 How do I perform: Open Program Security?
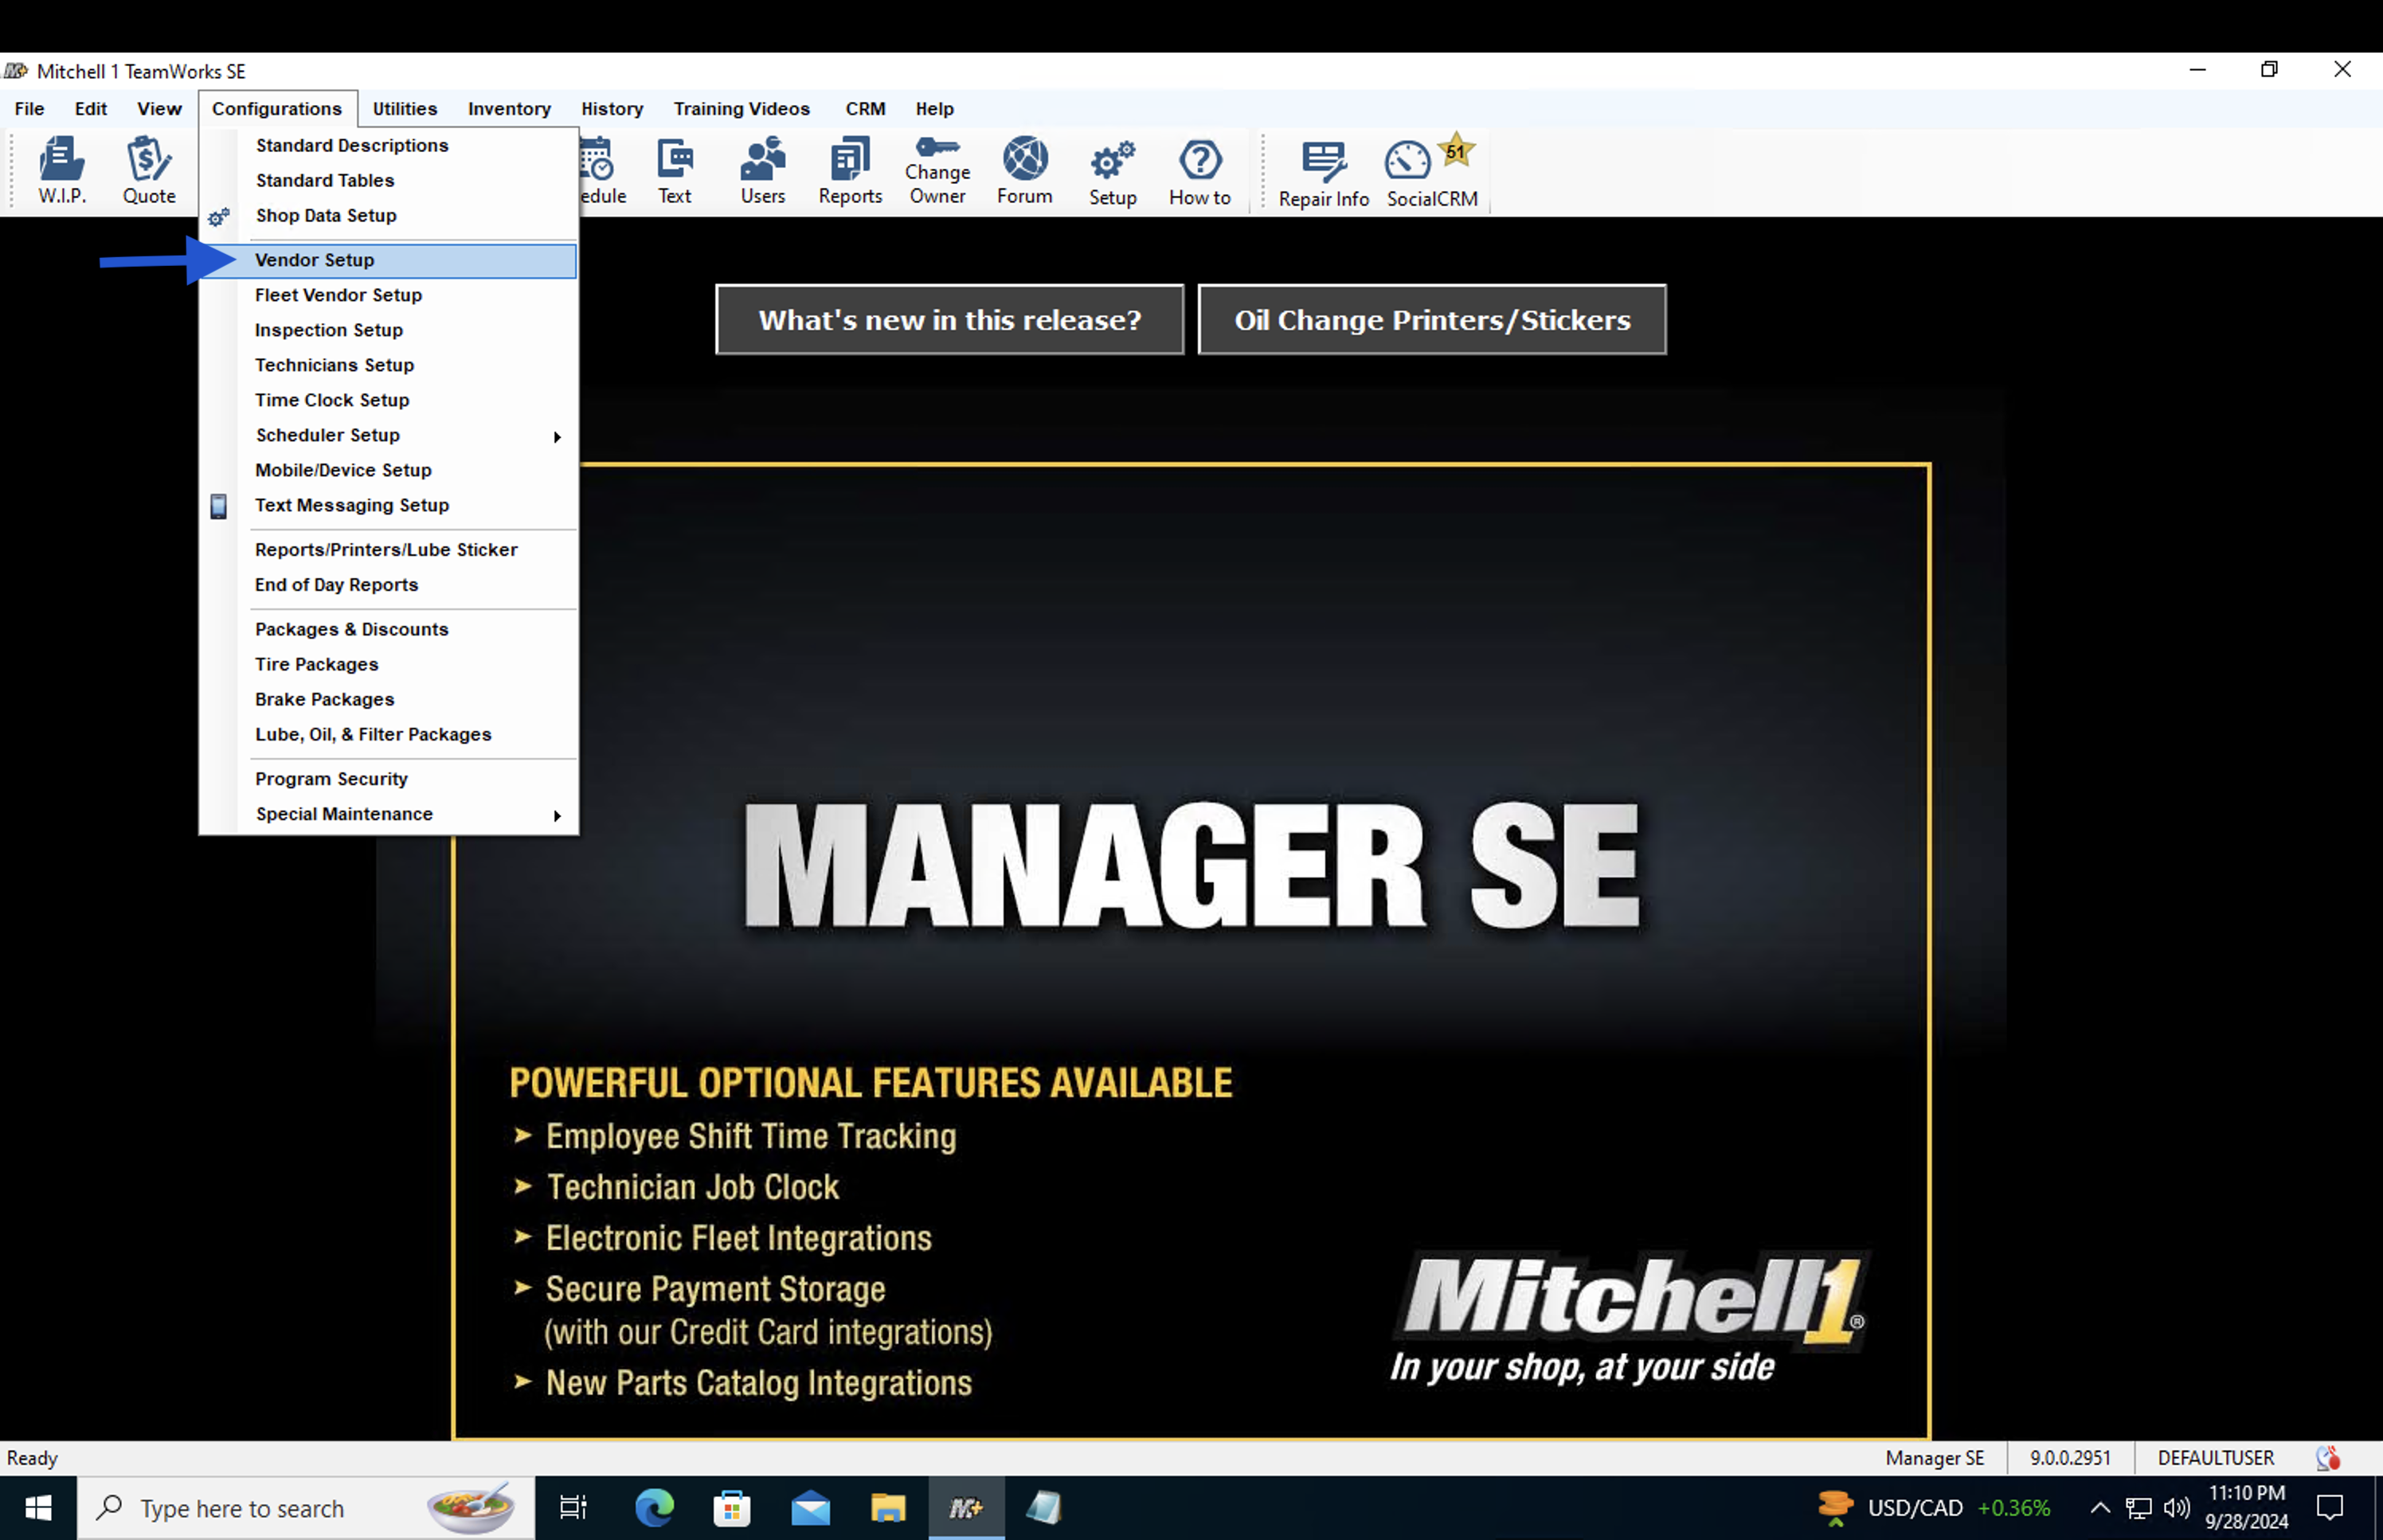tap(389, 779)
